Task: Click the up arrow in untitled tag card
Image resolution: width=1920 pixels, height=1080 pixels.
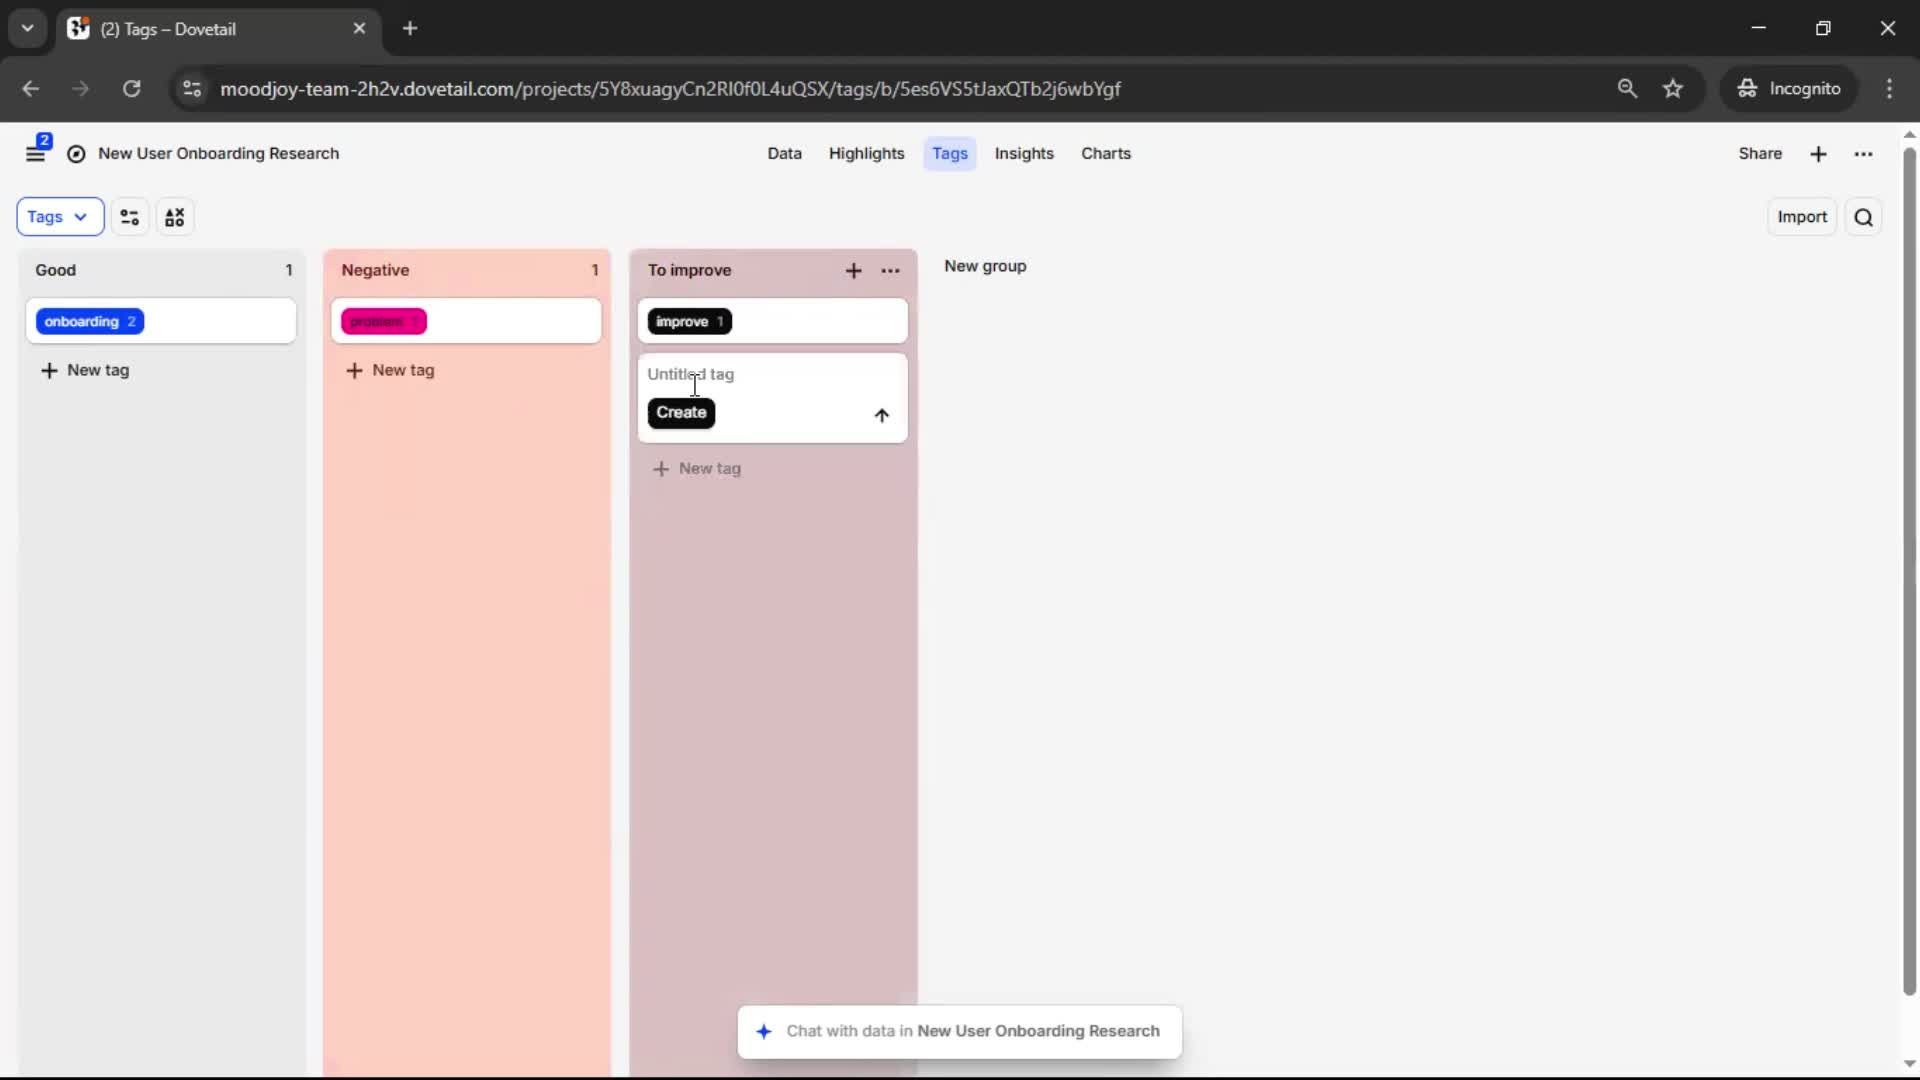Action: pos(881,415)
